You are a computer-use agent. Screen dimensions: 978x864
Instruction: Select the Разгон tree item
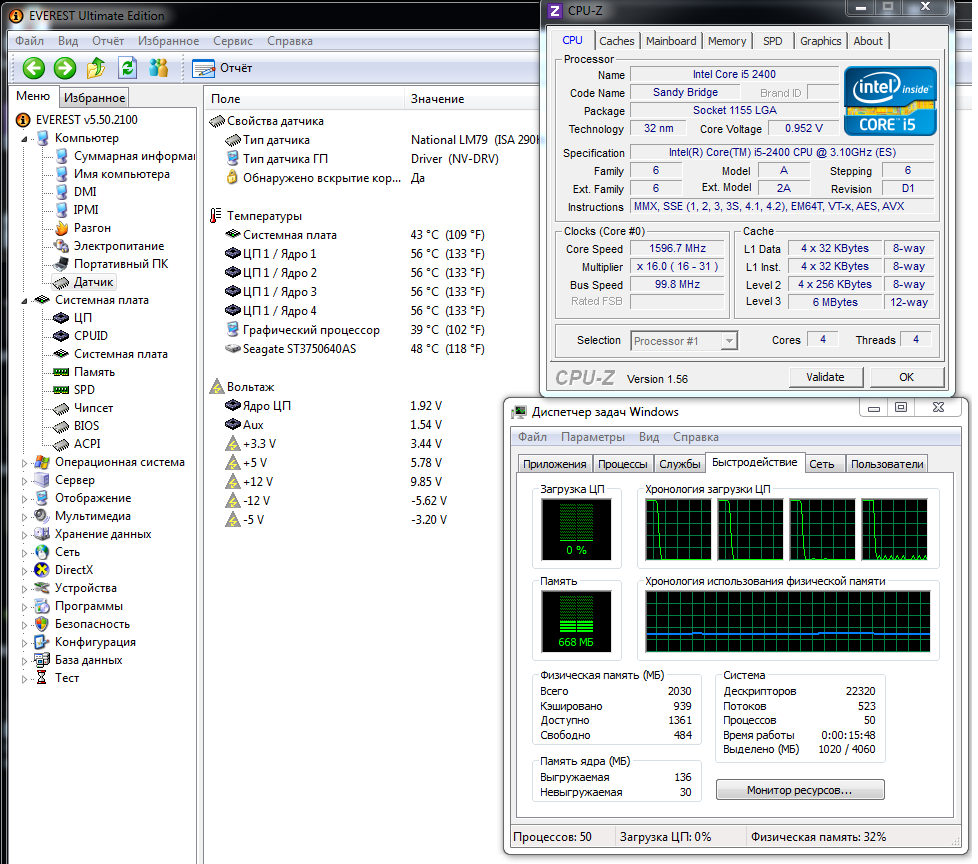tap(92, 228)
